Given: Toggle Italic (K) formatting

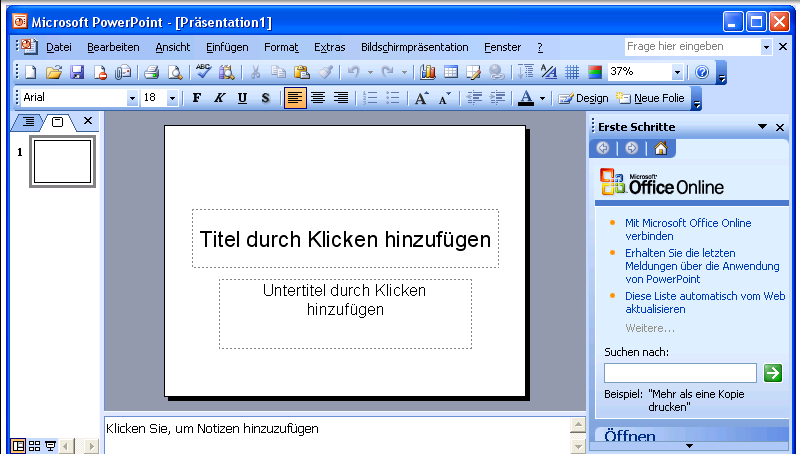Looking at the screenshot, I should 219,98.
